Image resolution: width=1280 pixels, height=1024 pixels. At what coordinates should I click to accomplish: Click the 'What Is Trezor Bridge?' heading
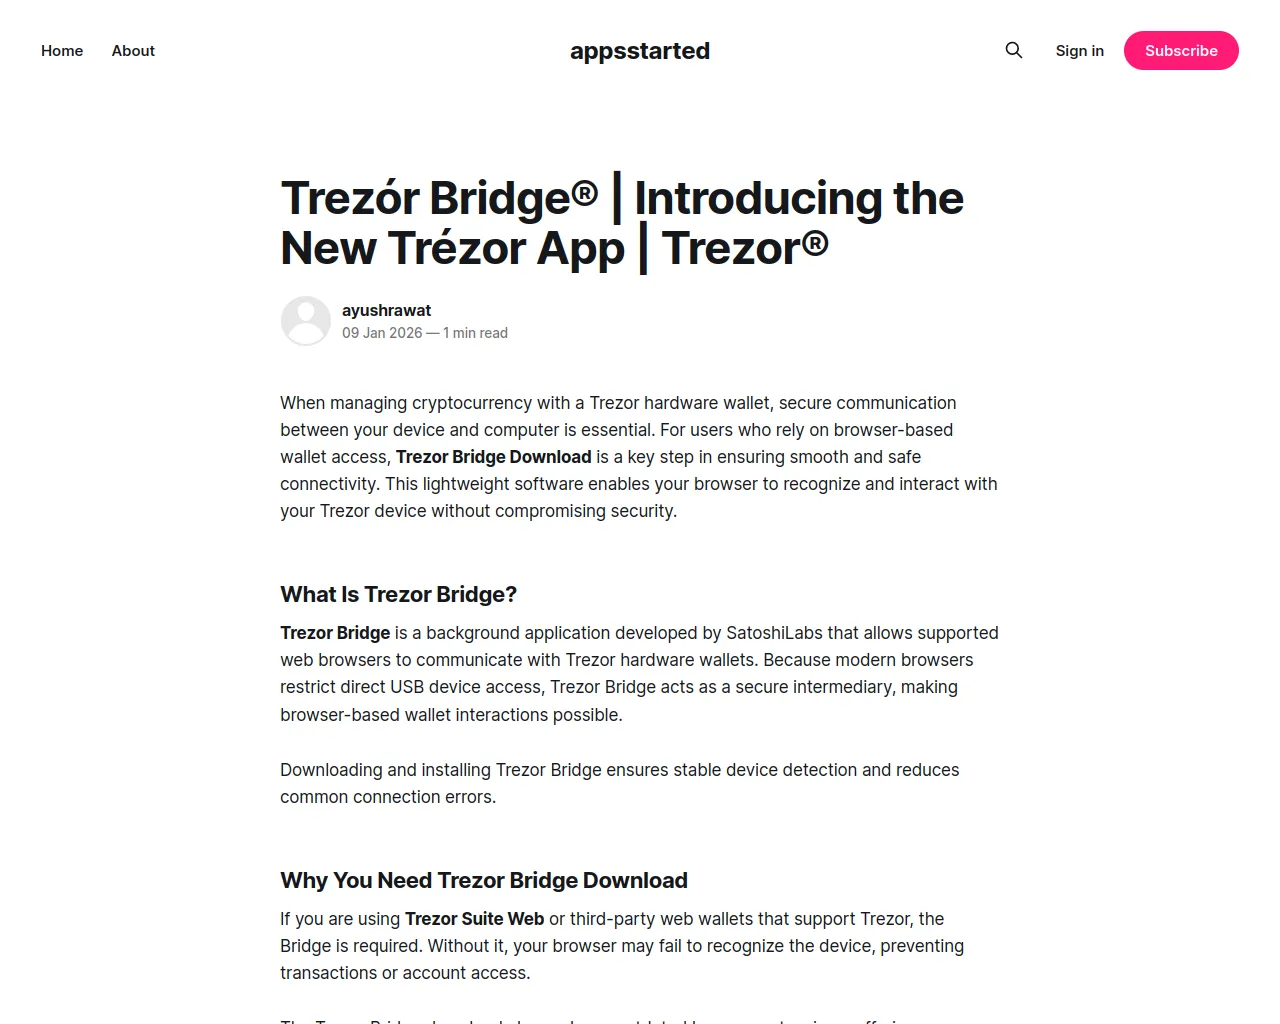pyautogui.click(x=399, y=595)
